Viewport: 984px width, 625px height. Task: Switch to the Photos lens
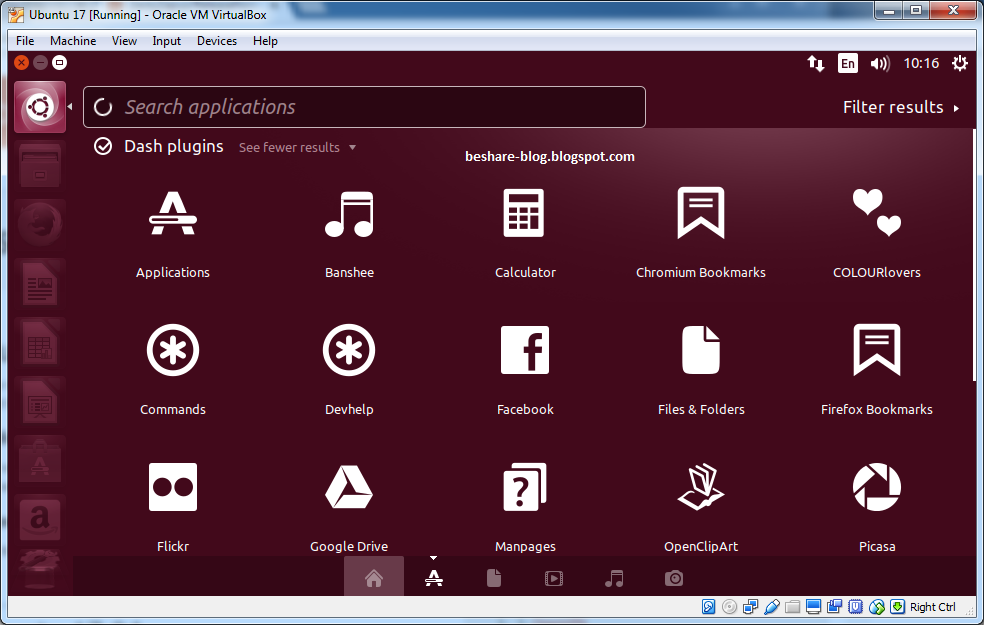pos(674,578)
